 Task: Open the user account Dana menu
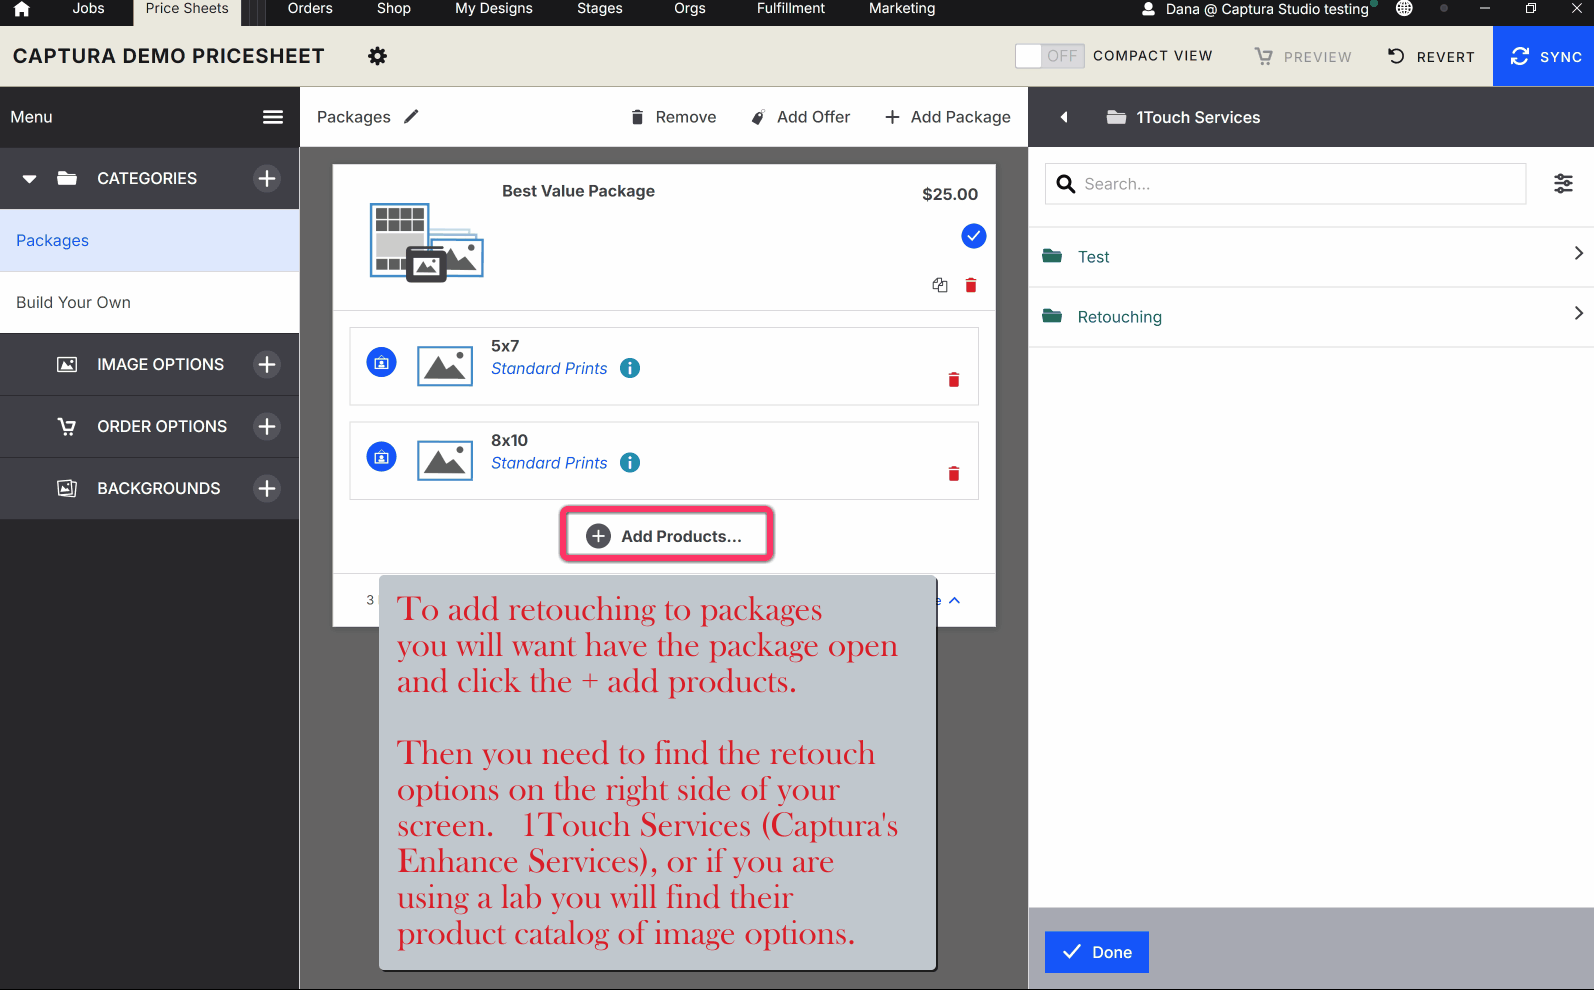click(1256, 9)
